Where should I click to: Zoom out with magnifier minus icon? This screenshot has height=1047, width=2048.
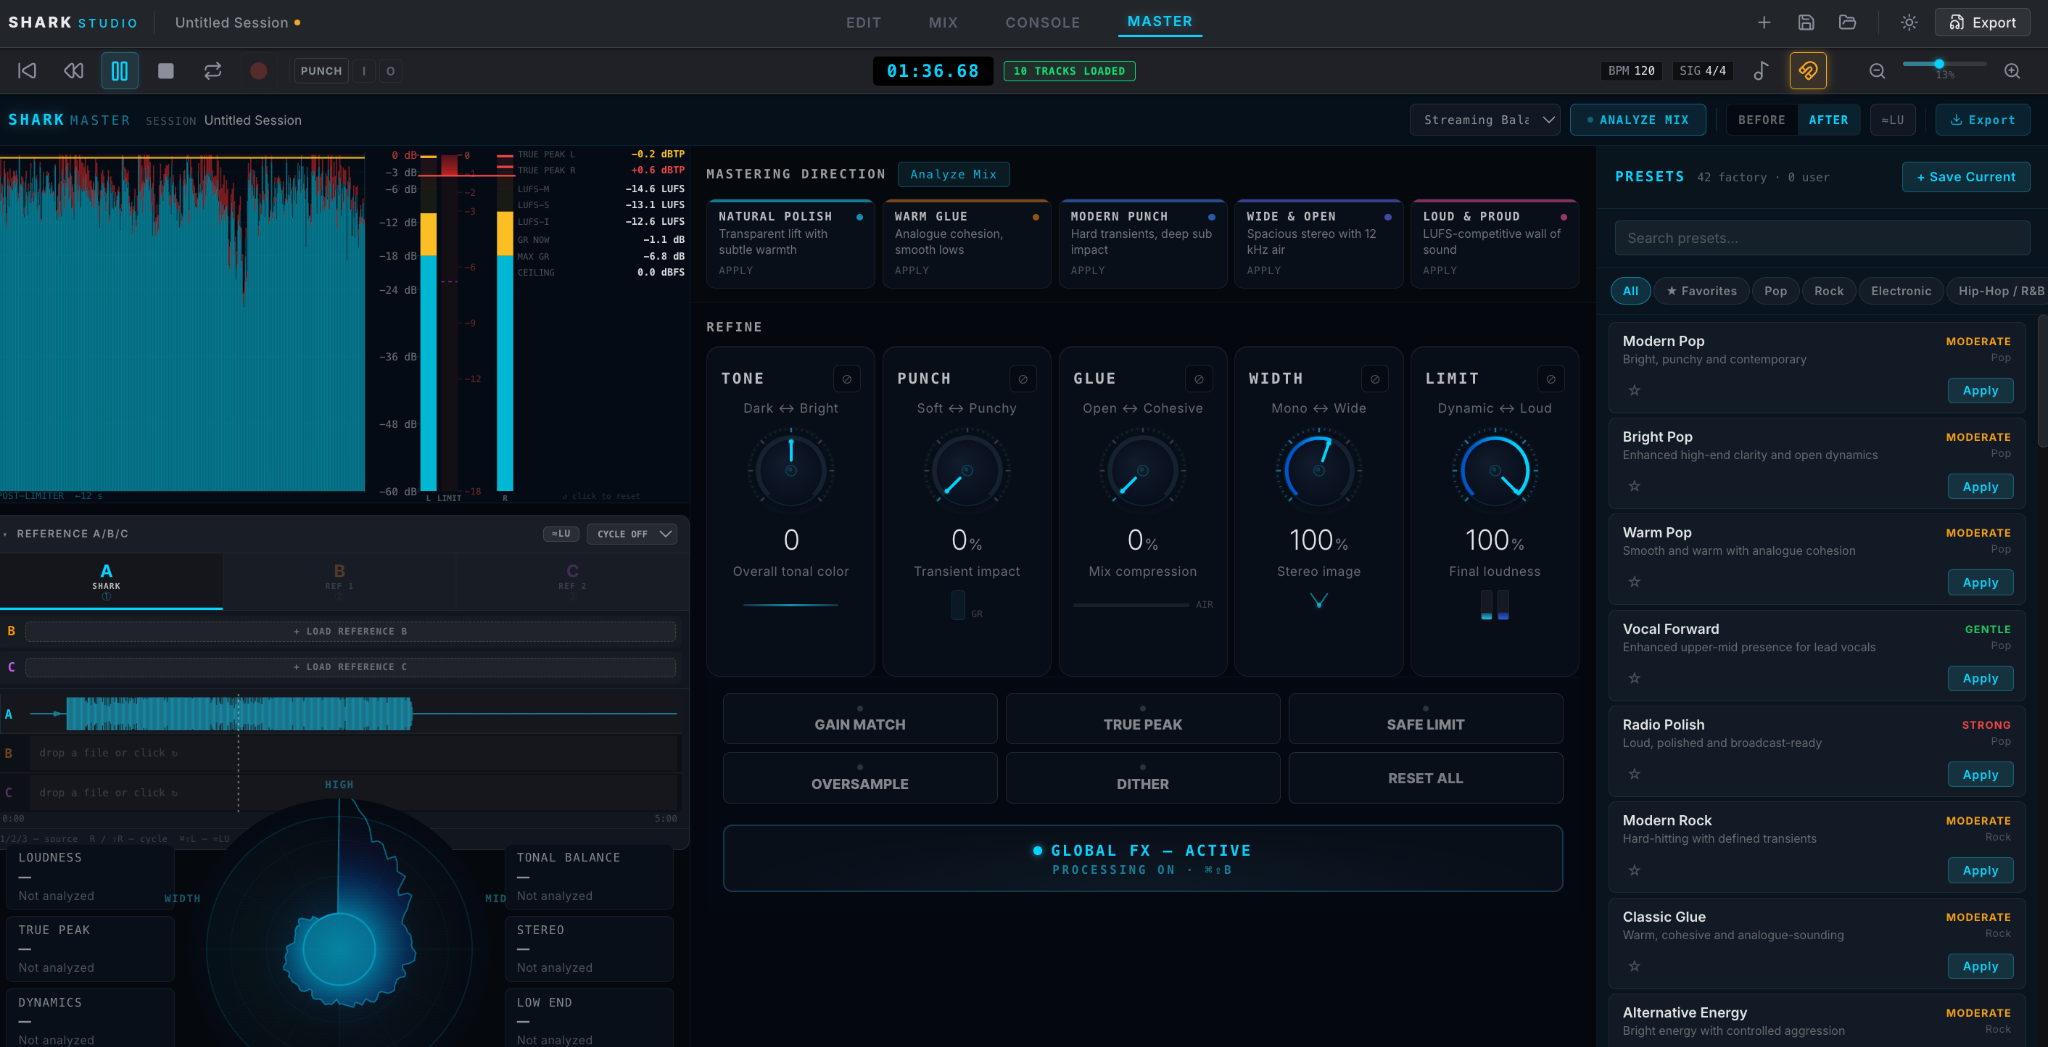[1877, 71]
